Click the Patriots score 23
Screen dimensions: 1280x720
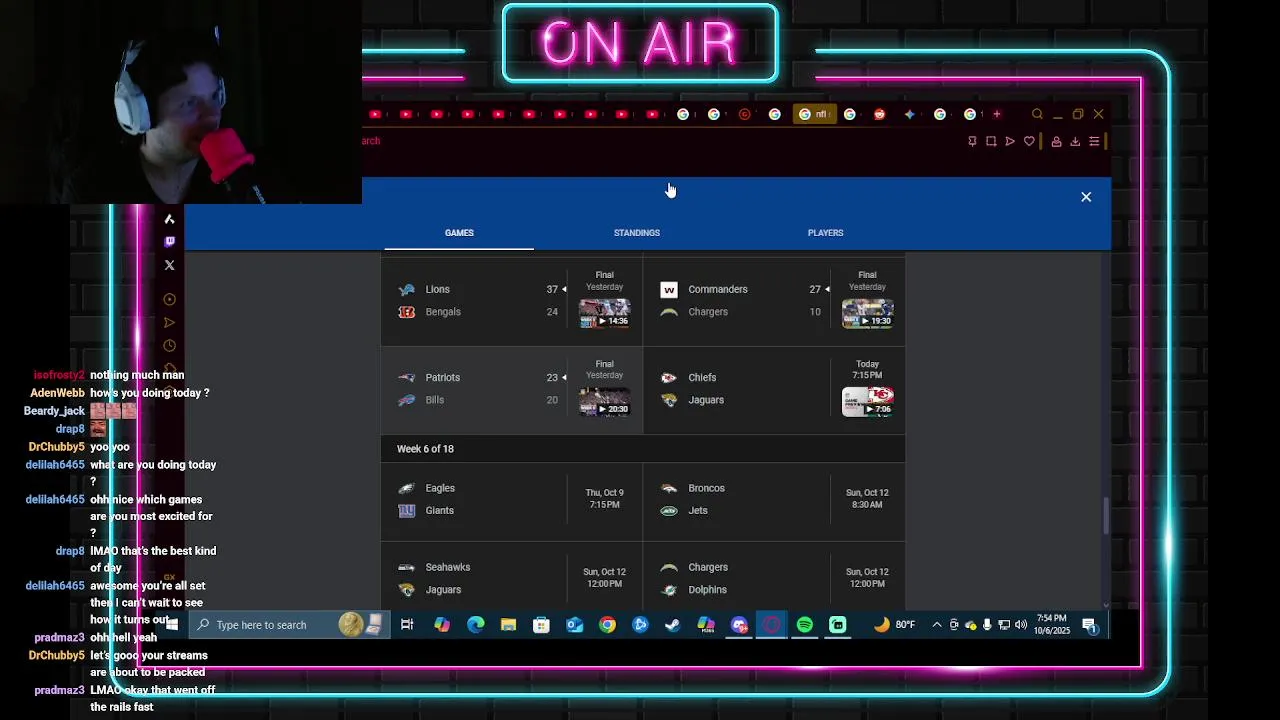click(x=552, y=377)
